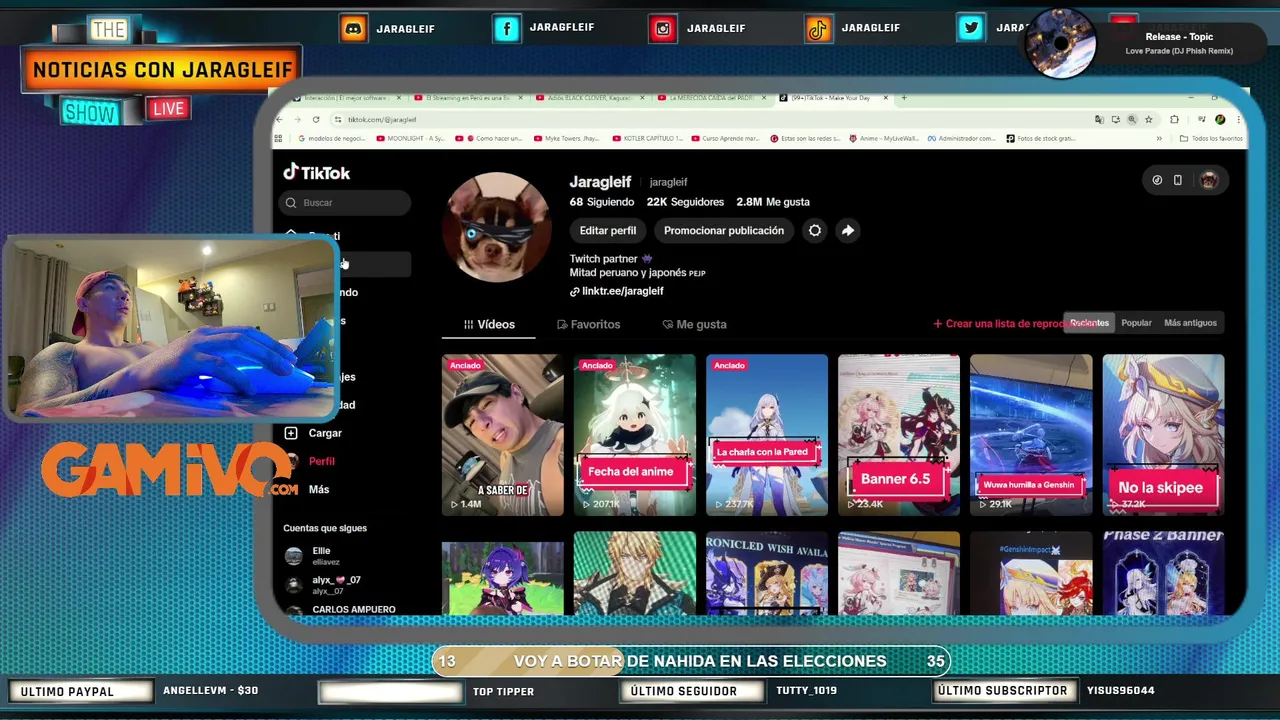Open La charla con la Pared video

767,435
